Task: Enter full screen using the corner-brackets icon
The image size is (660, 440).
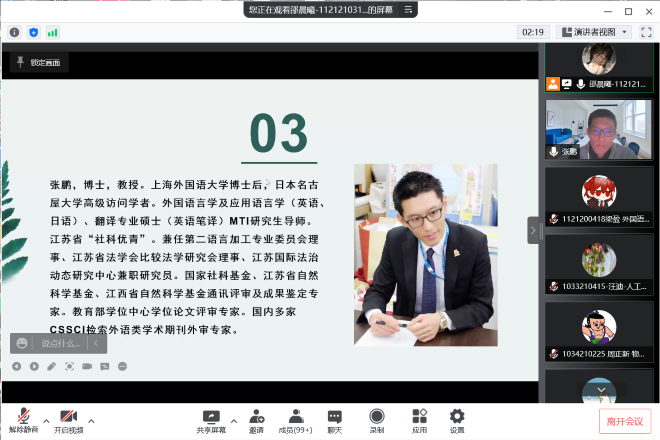Action: click(646, 32)
